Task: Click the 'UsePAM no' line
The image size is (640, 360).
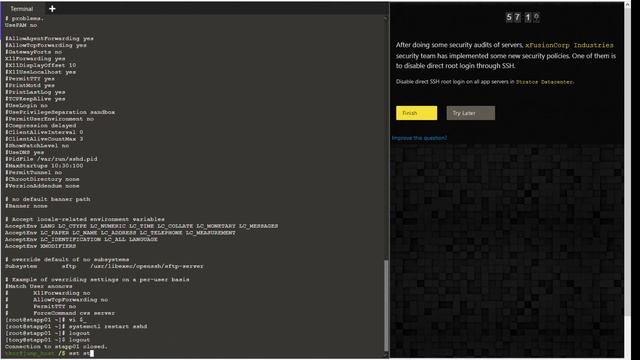Action: pyautogui.click(x=21, y=25)
